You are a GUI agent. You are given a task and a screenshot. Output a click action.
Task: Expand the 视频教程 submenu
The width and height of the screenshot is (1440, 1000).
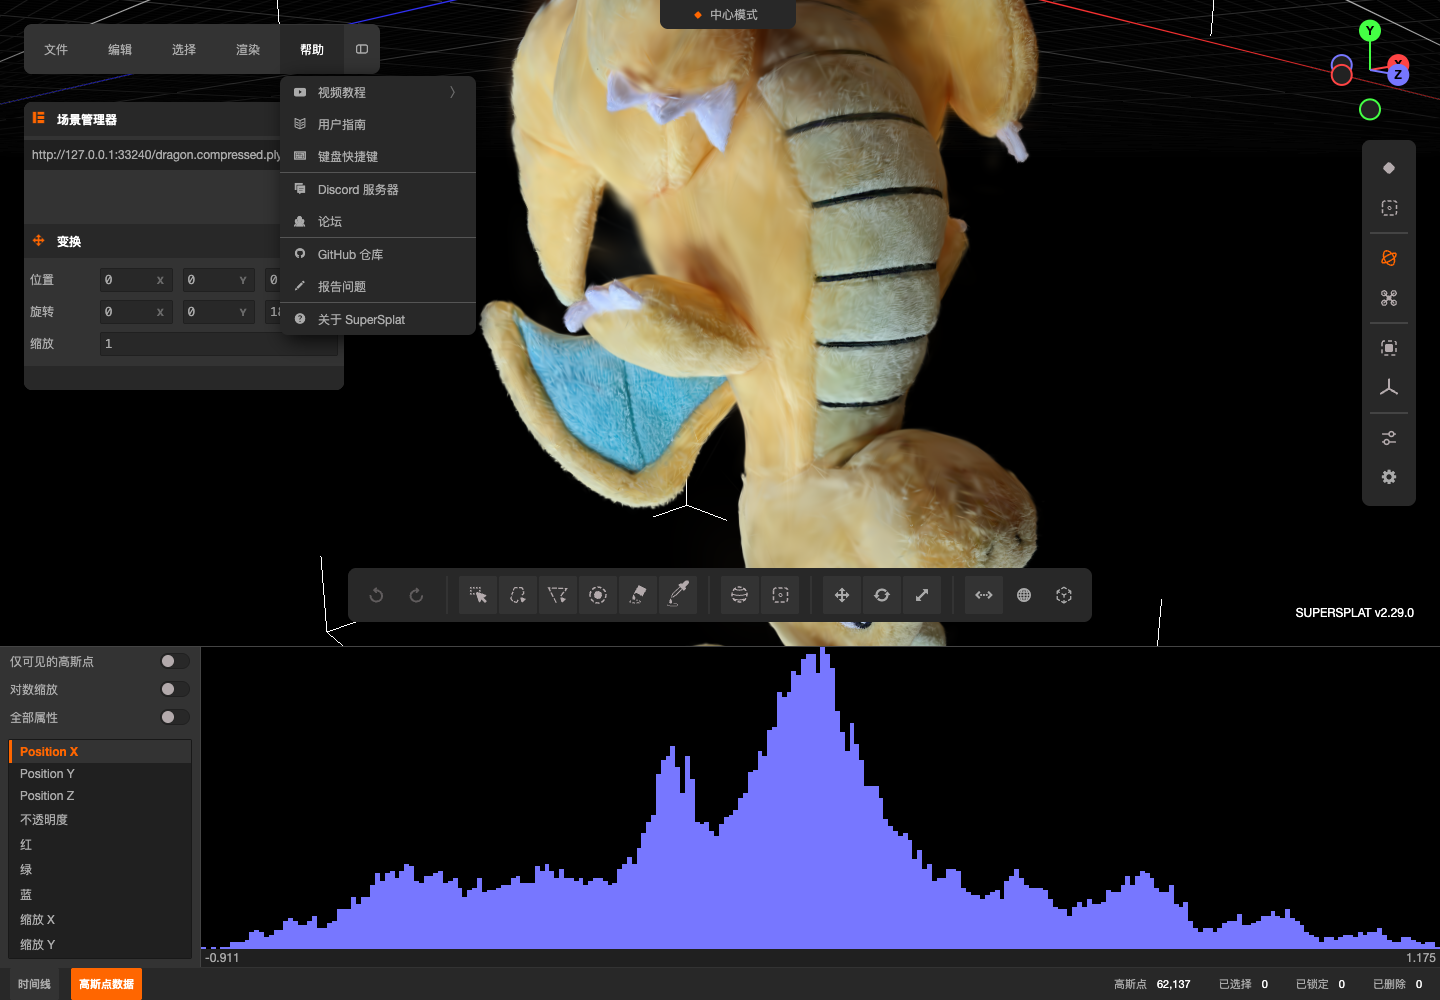point(378,92)
